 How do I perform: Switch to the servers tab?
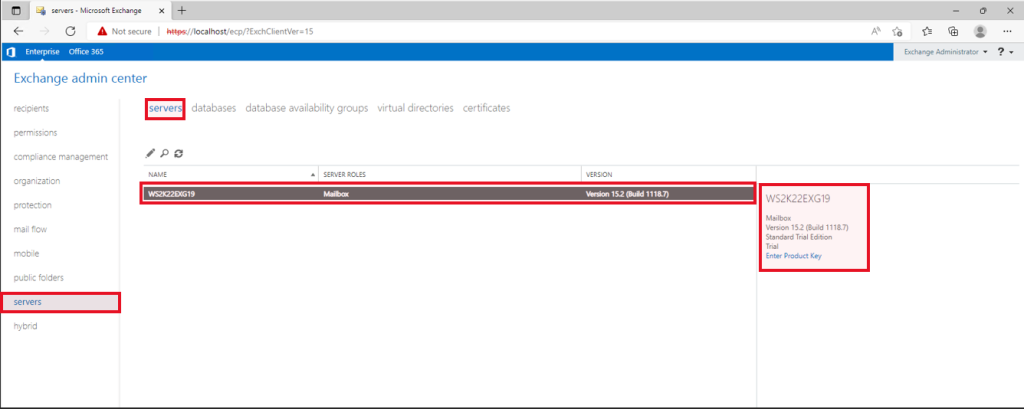(165, 108)
